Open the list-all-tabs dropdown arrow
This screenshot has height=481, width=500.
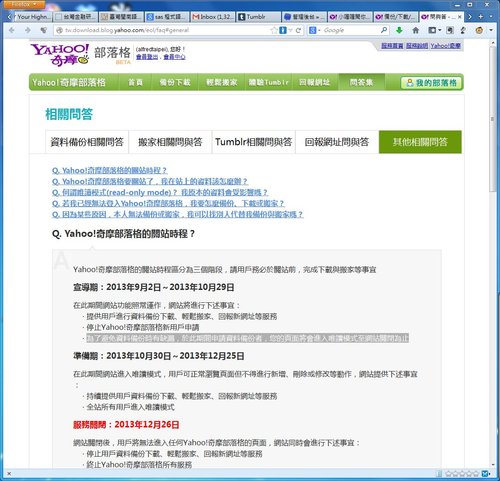[491, 16]
